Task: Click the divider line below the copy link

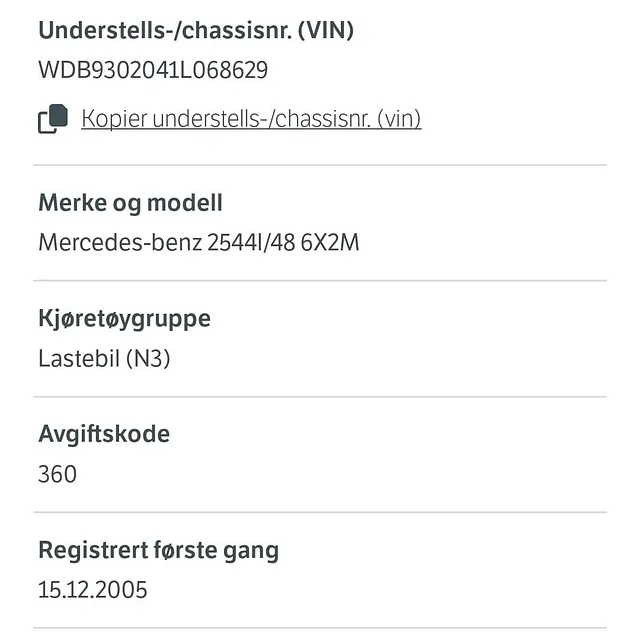Action: (320, 165)
